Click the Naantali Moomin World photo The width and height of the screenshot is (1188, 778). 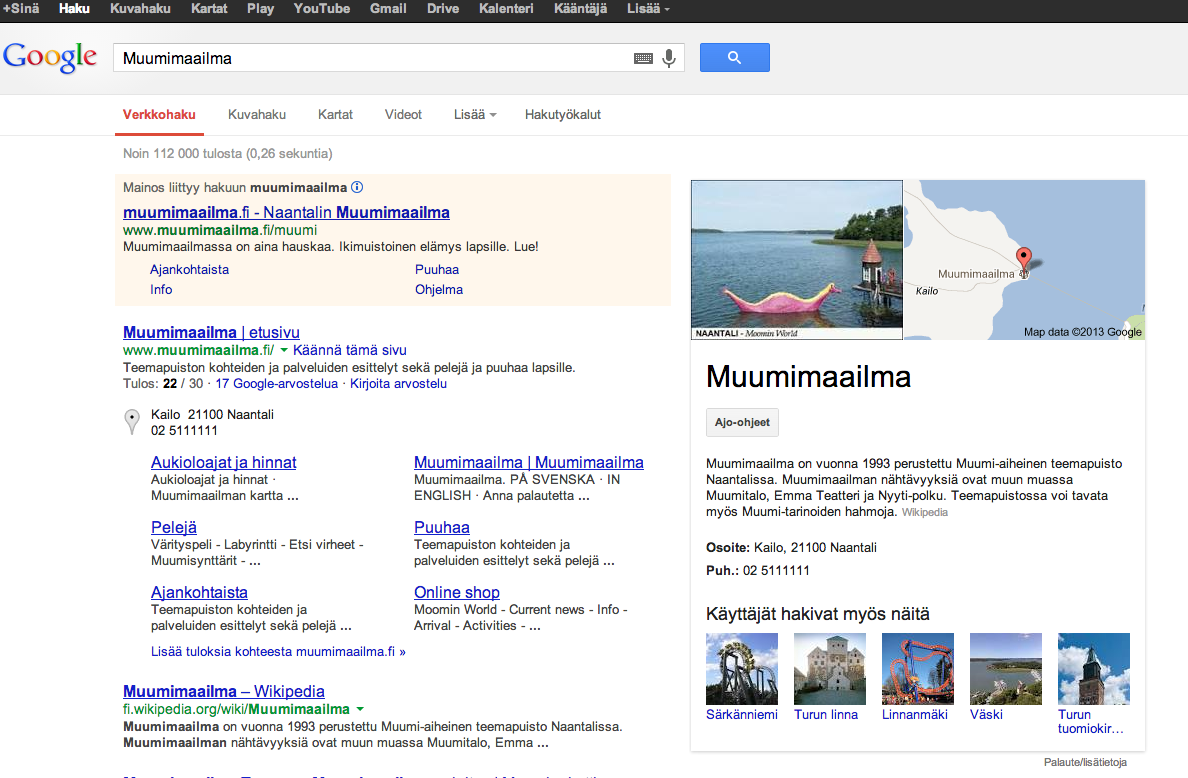[x=797, y=260]
